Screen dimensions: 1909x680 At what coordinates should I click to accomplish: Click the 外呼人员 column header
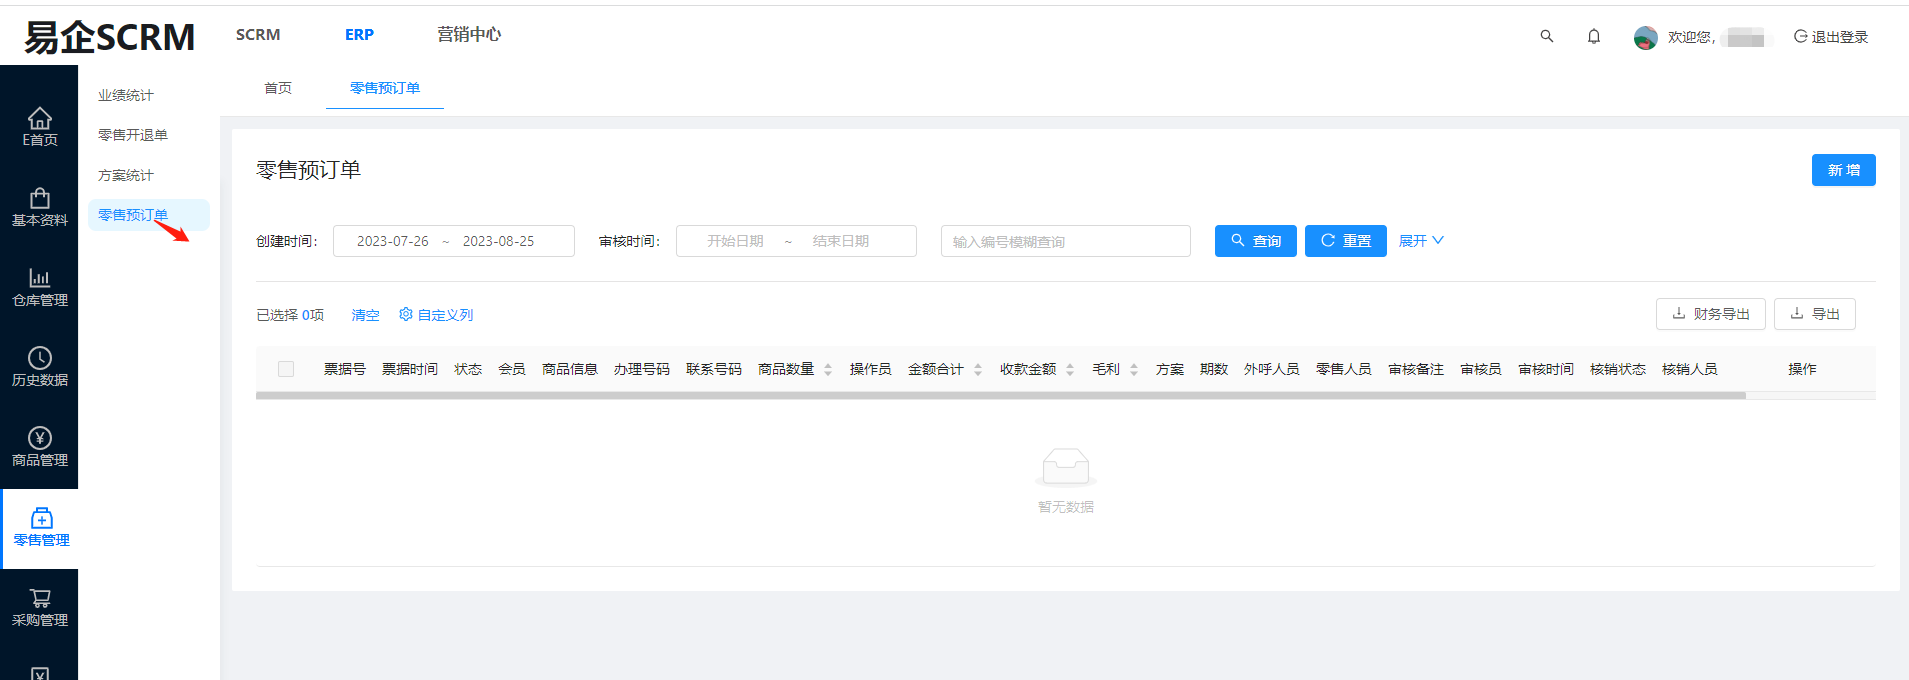(1272, 369)
